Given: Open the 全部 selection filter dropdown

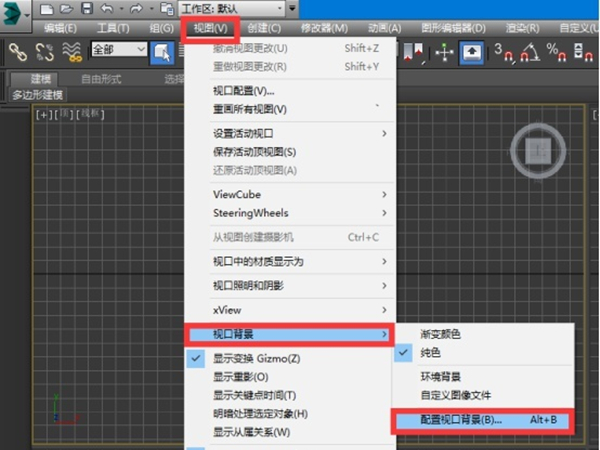Looking at the screenshot, I should [118, 49].
